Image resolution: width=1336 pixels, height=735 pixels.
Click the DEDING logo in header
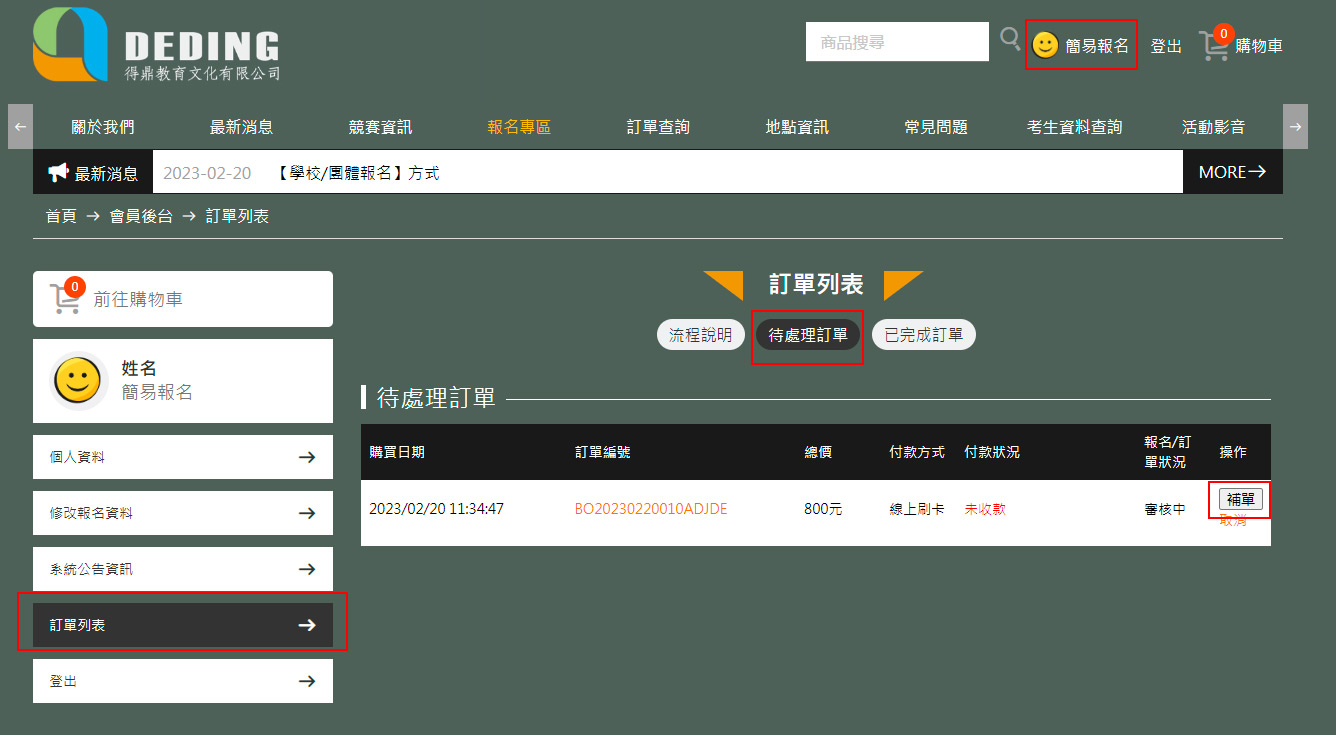[156, 45]
